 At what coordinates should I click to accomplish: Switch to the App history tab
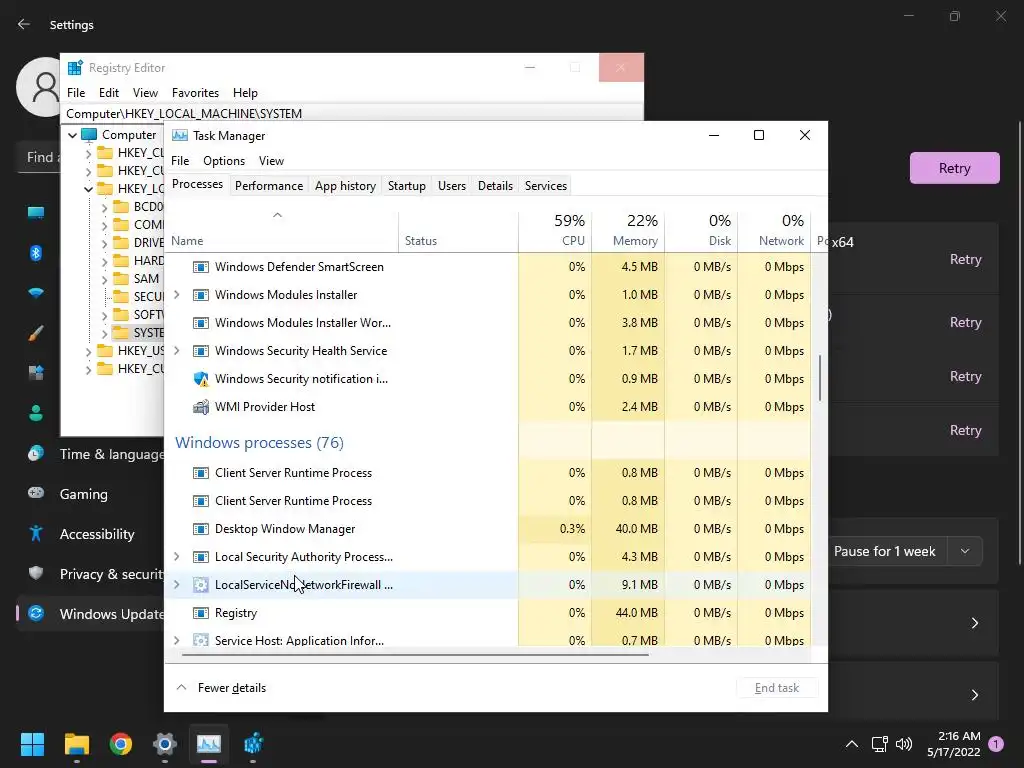(x=345, y=185)
